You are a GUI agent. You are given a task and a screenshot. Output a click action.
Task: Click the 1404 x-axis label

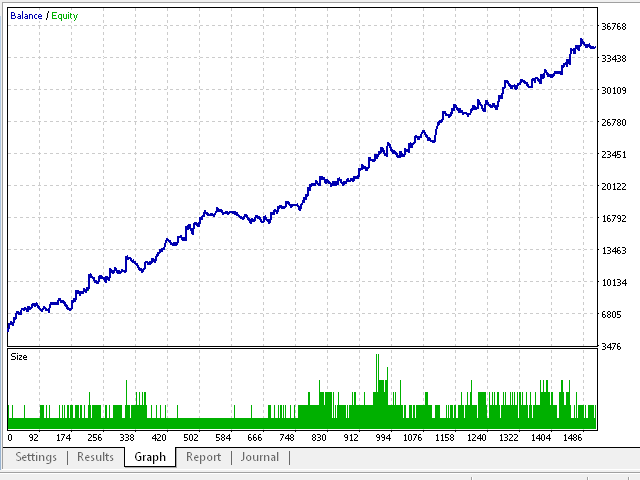click(541, 438)
